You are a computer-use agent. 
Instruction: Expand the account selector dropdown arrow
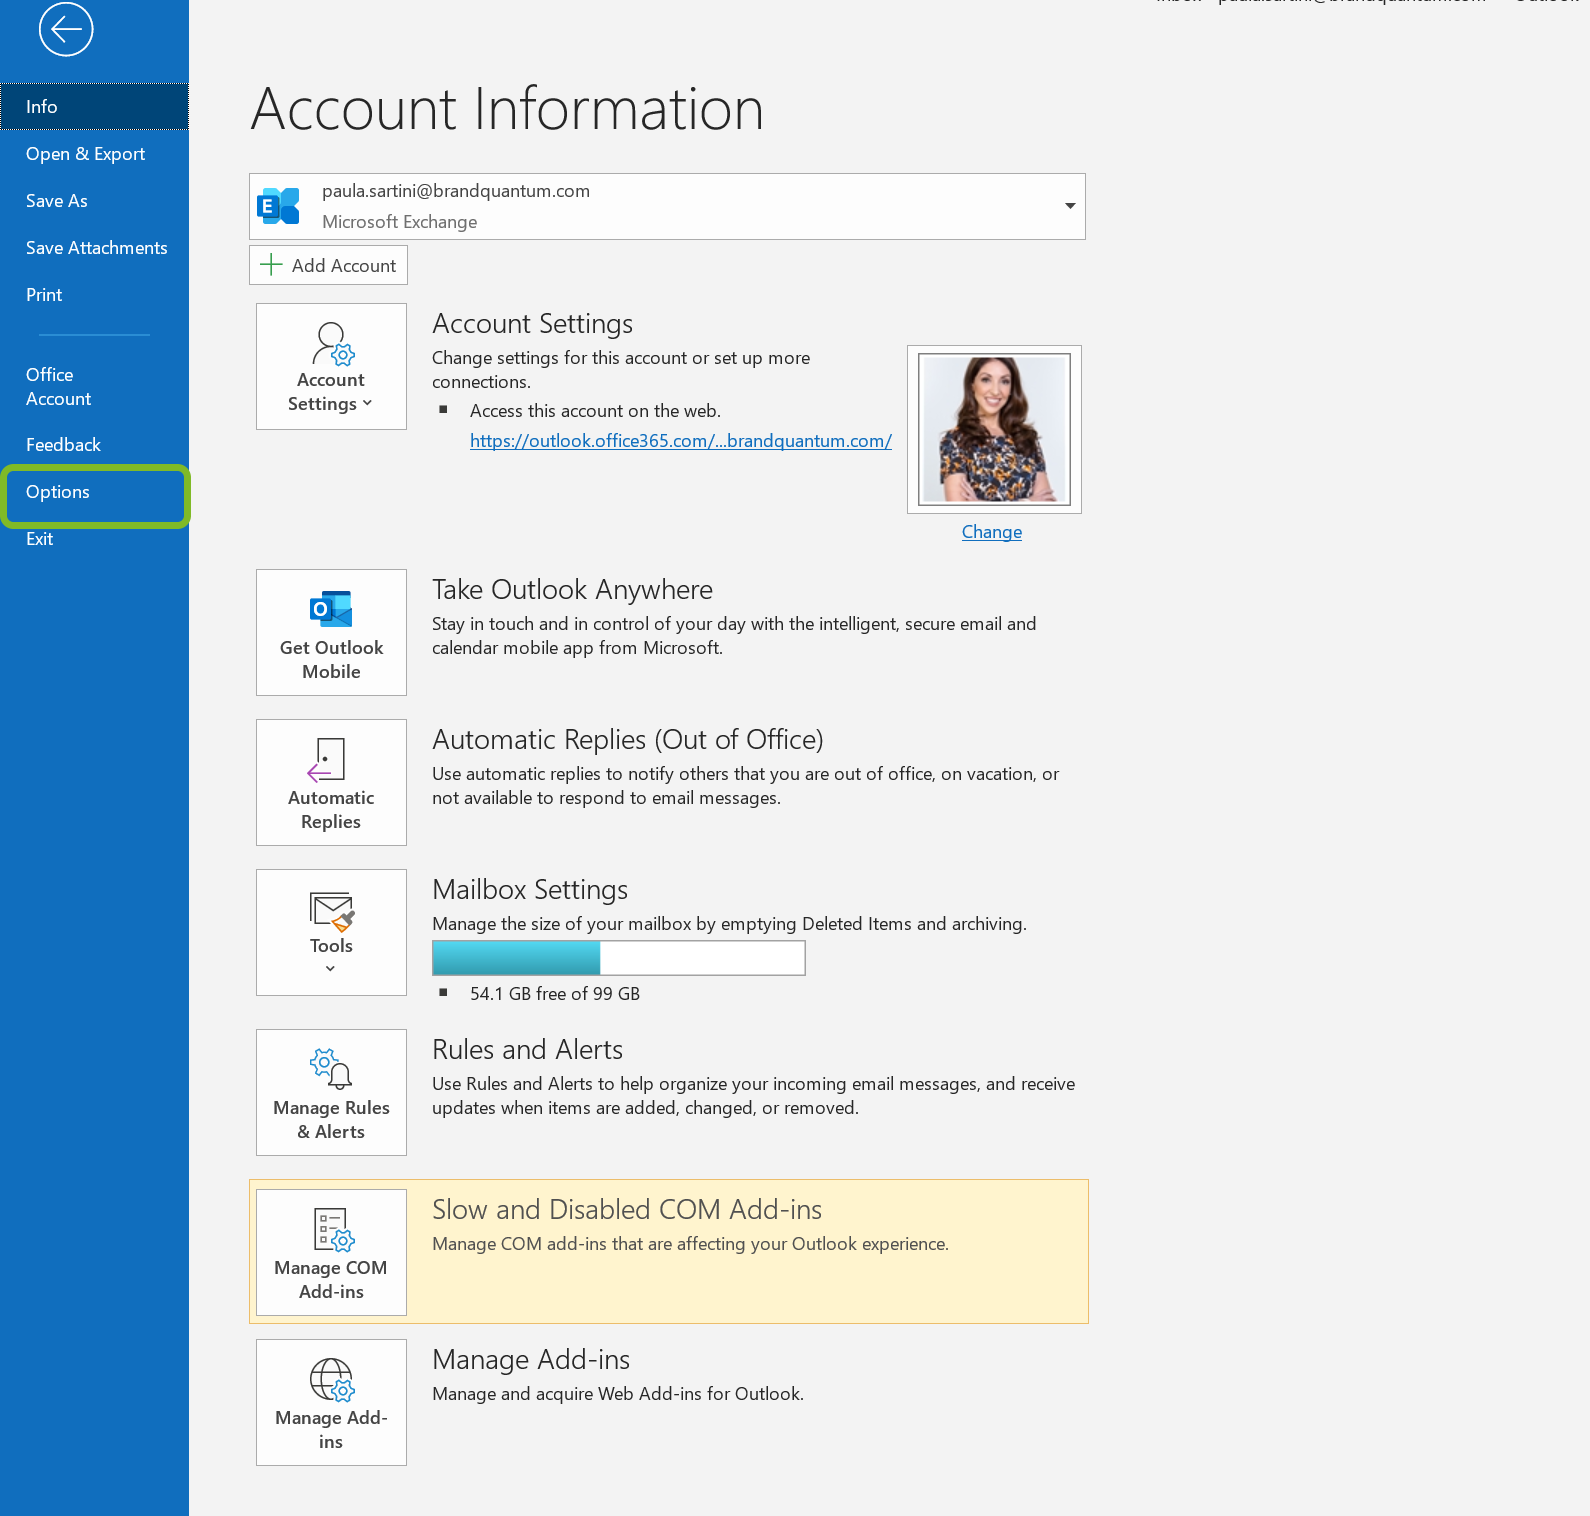1070,206
